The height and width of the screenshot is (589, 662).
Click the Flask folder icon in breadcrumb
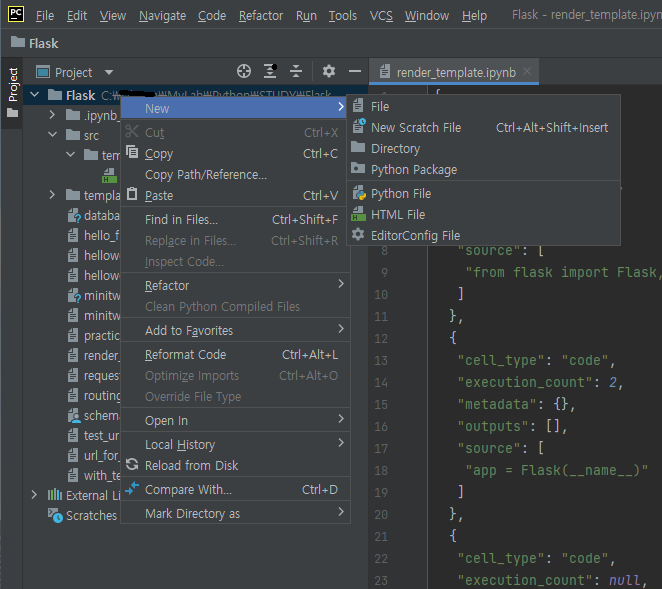coord(18,42)
